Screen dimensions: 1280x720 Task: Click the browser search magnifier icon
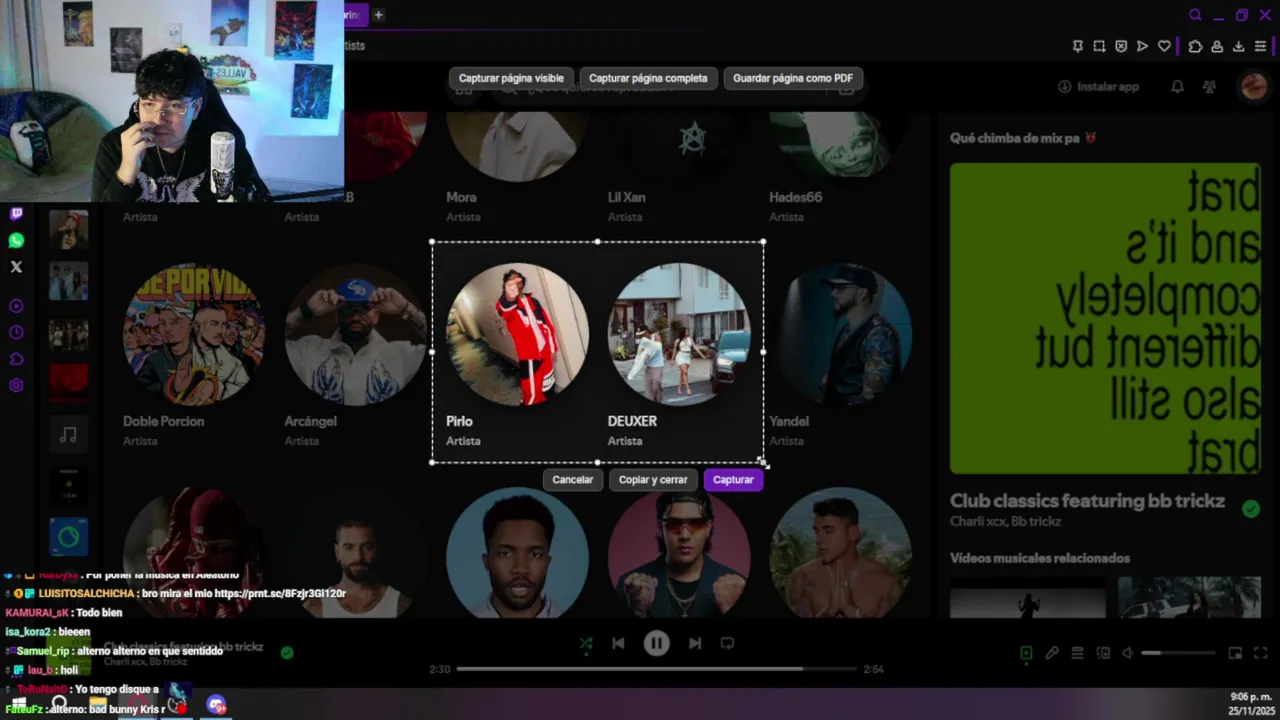click(1195, 15)
